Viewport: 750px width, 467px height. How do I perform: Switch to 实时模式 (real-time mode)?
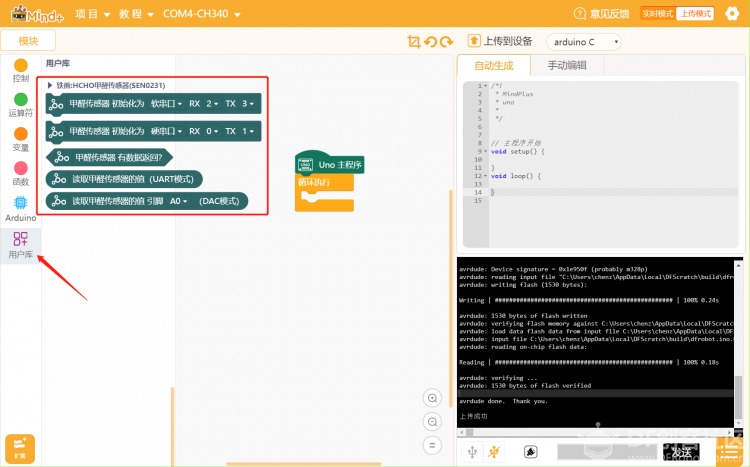[x=658, y=13]
